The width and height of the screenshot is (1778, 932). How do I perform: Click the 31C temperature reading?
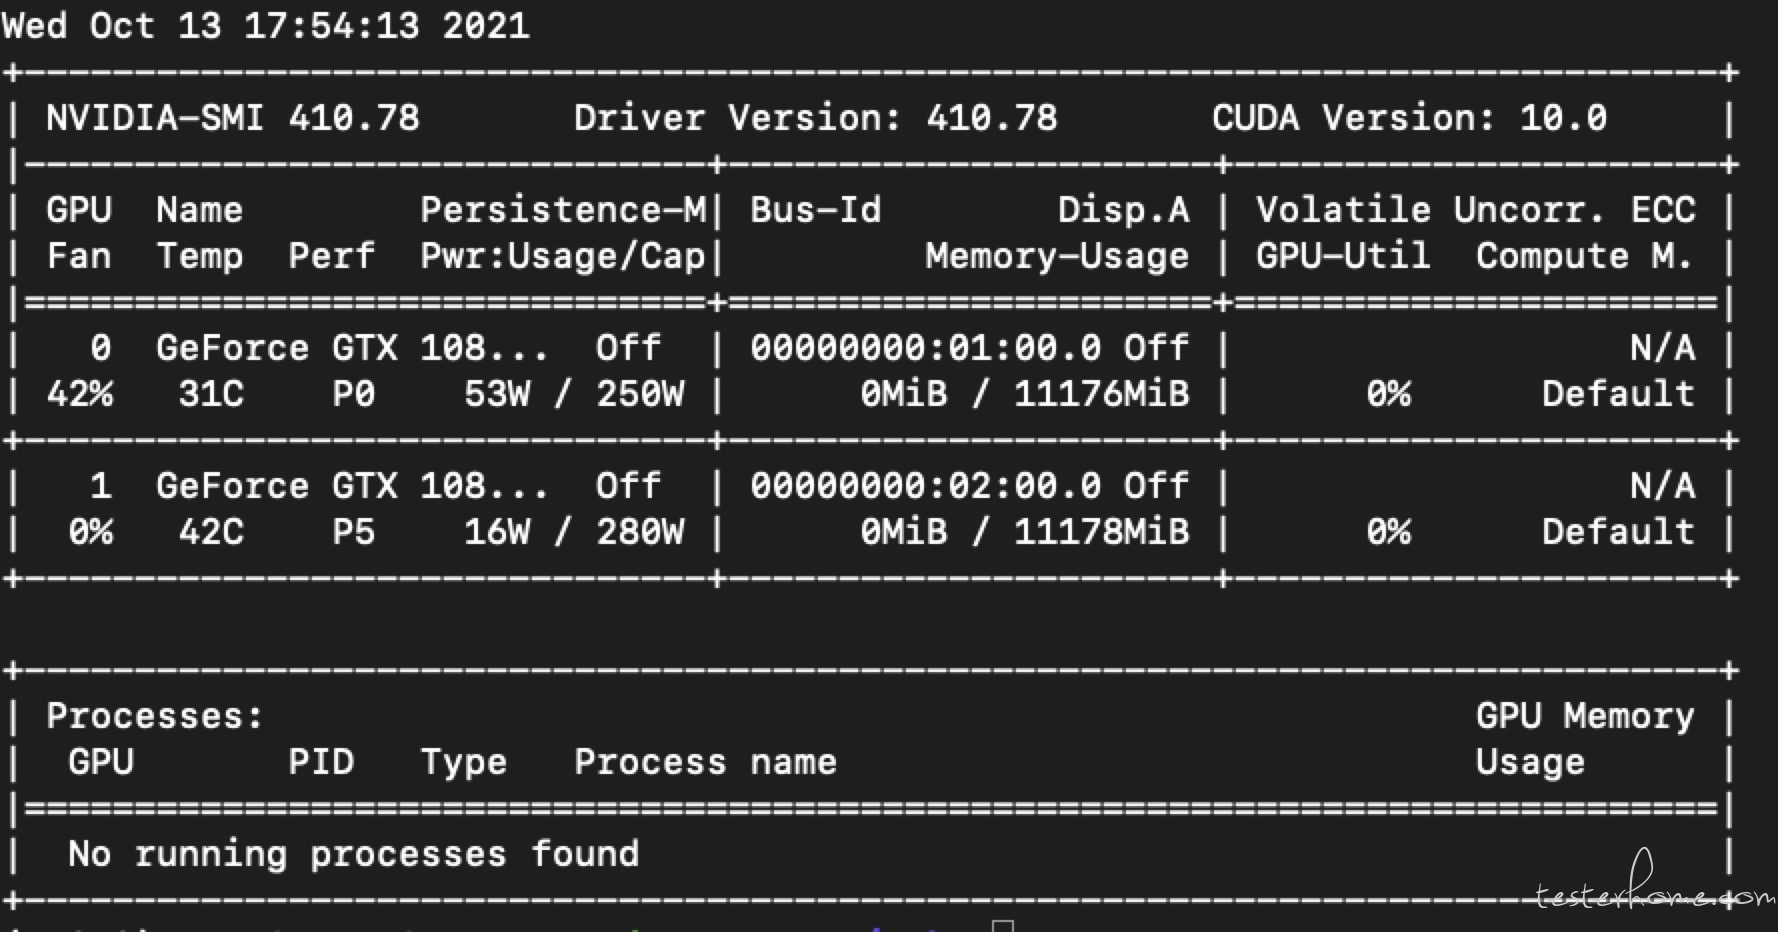coord(211,394)
